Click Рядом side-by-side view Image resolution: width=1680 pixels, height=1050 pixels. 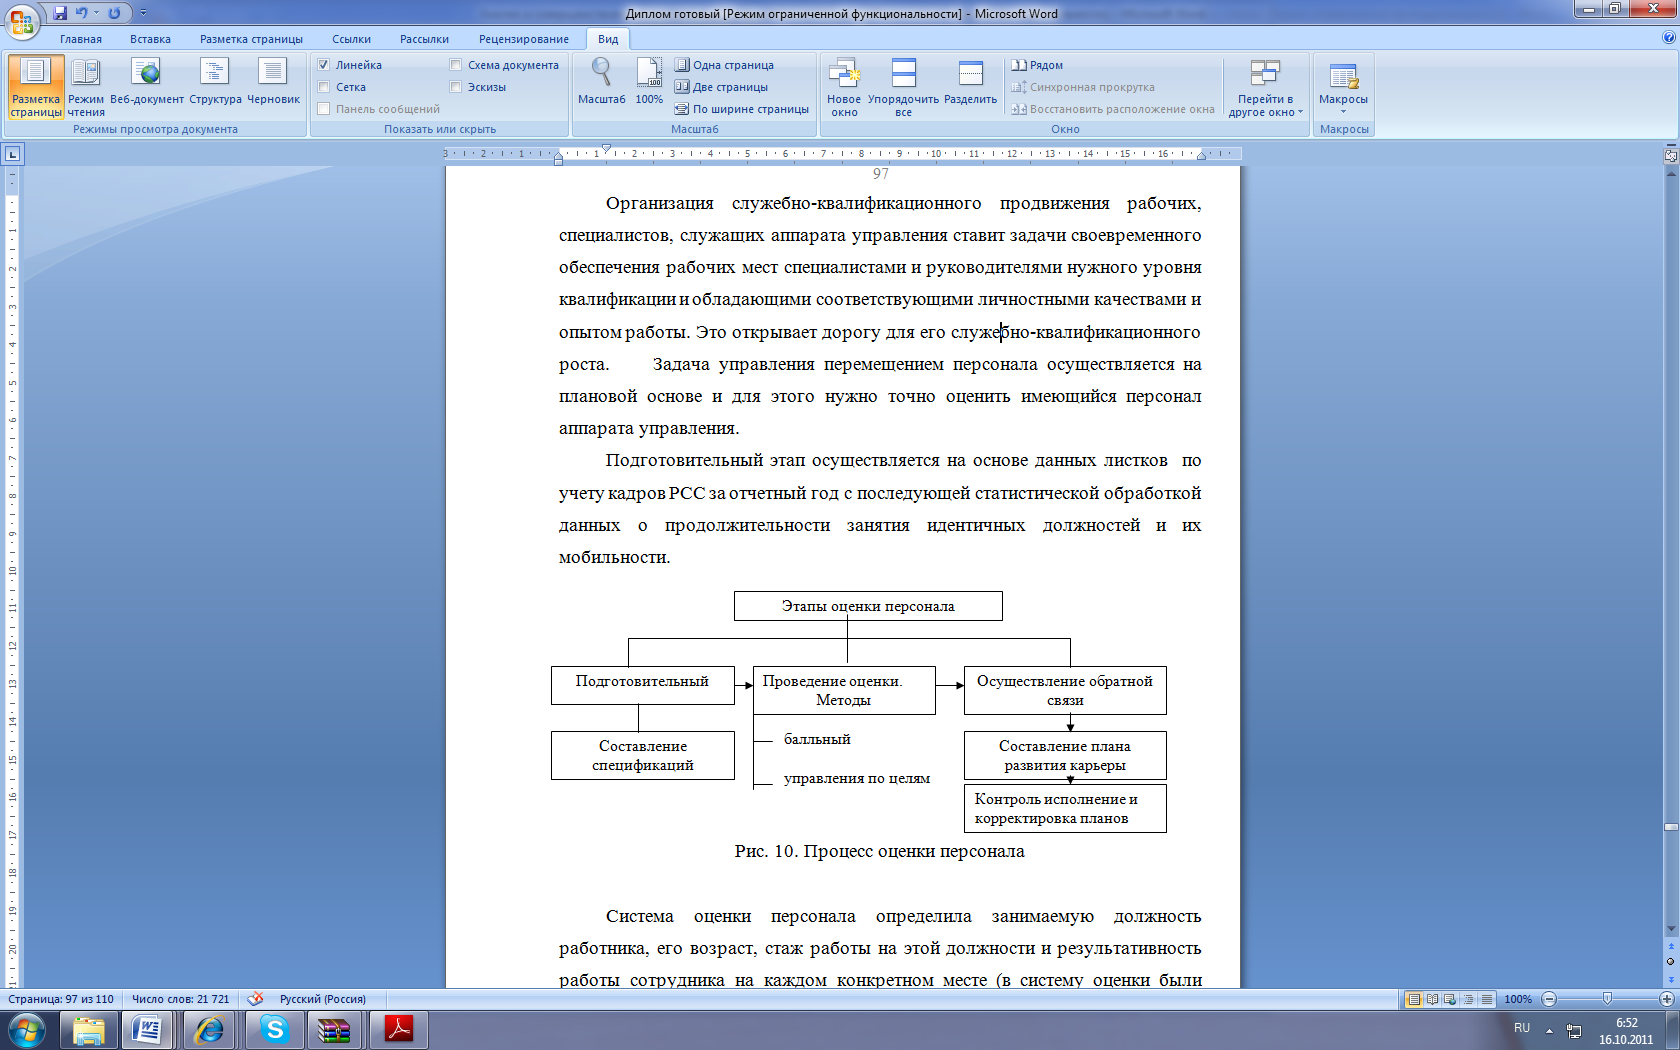1037,65
